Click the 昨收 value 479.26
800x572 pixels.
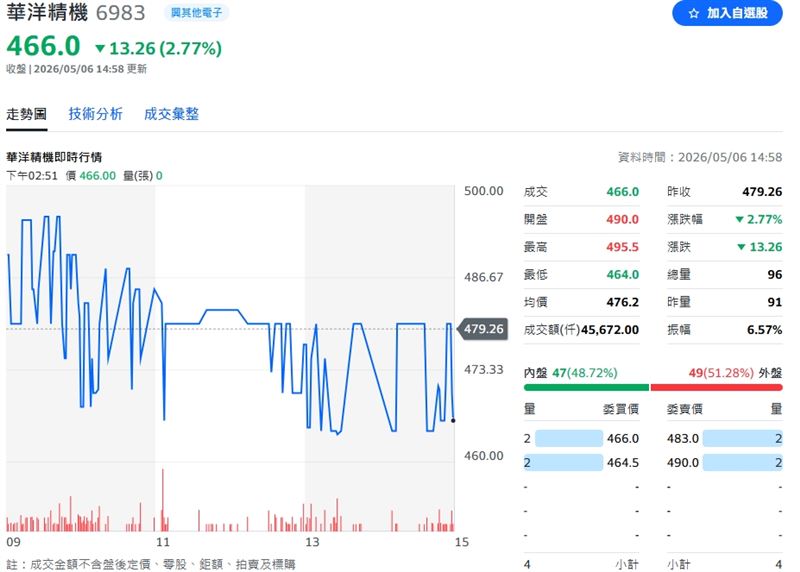762,192
